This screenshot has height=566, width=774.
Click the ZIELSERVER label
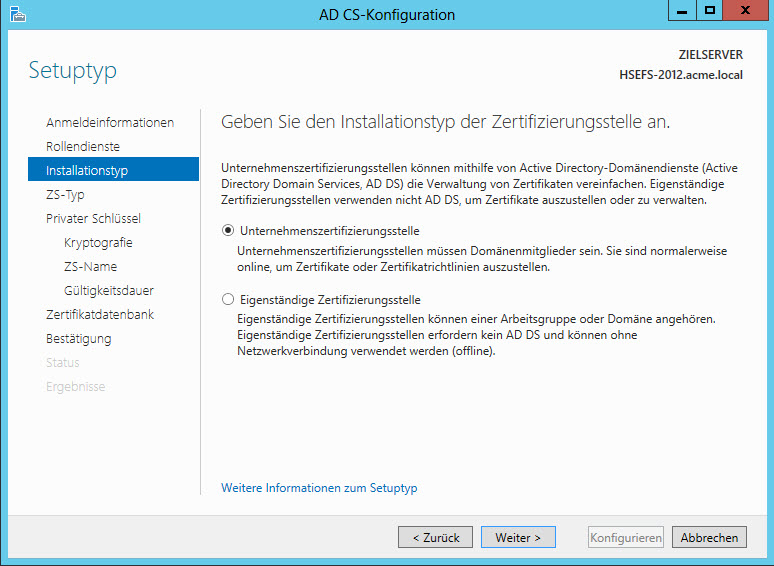pos(710,55)
